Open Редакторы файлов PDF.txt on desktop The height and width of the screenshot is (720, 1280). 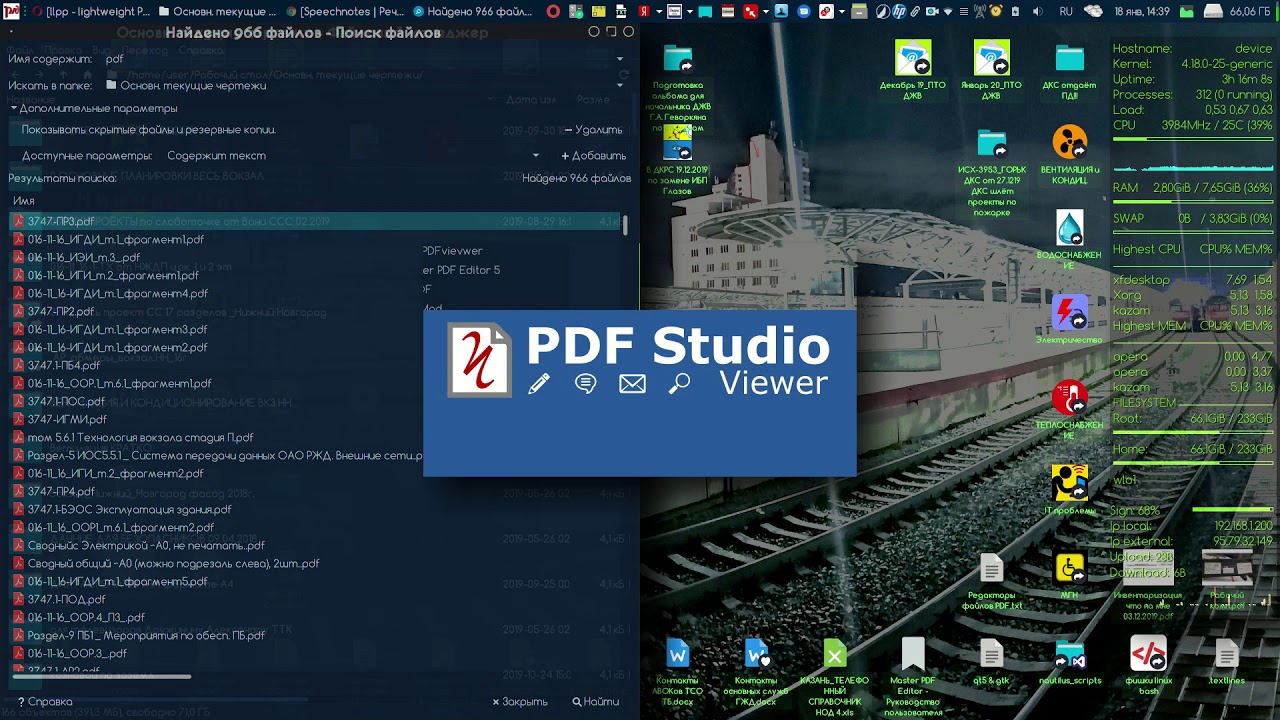pos(991,568)
